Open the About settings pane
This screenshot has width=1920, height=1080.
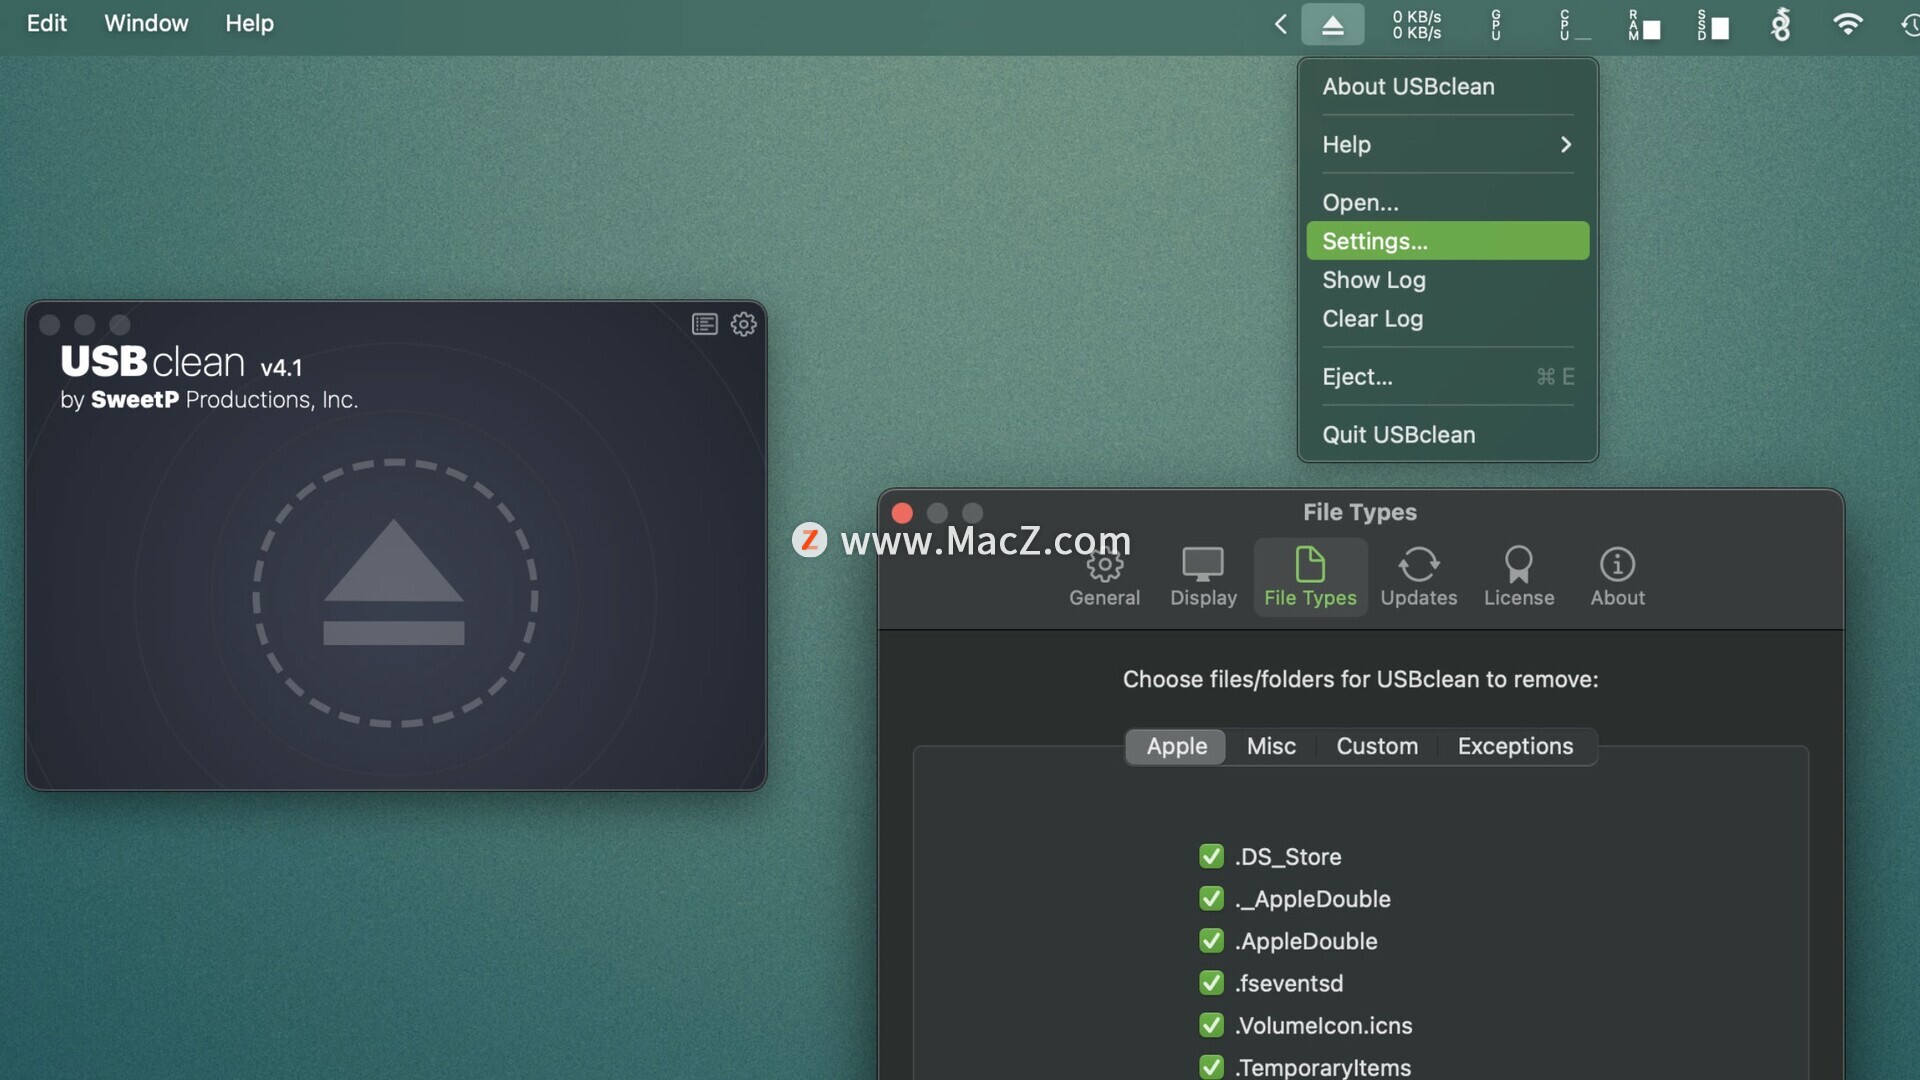point(1617,578)
